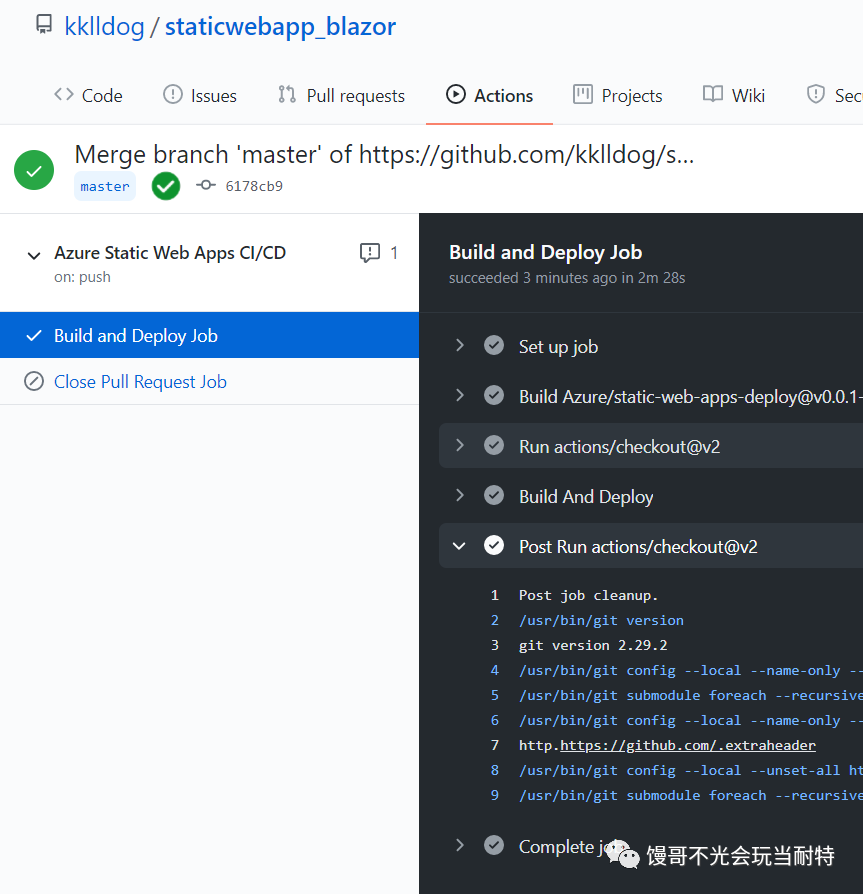Click the skipped icon for Close Pull Request Job
Screen dimensions: 863x894
pos(34,381)
